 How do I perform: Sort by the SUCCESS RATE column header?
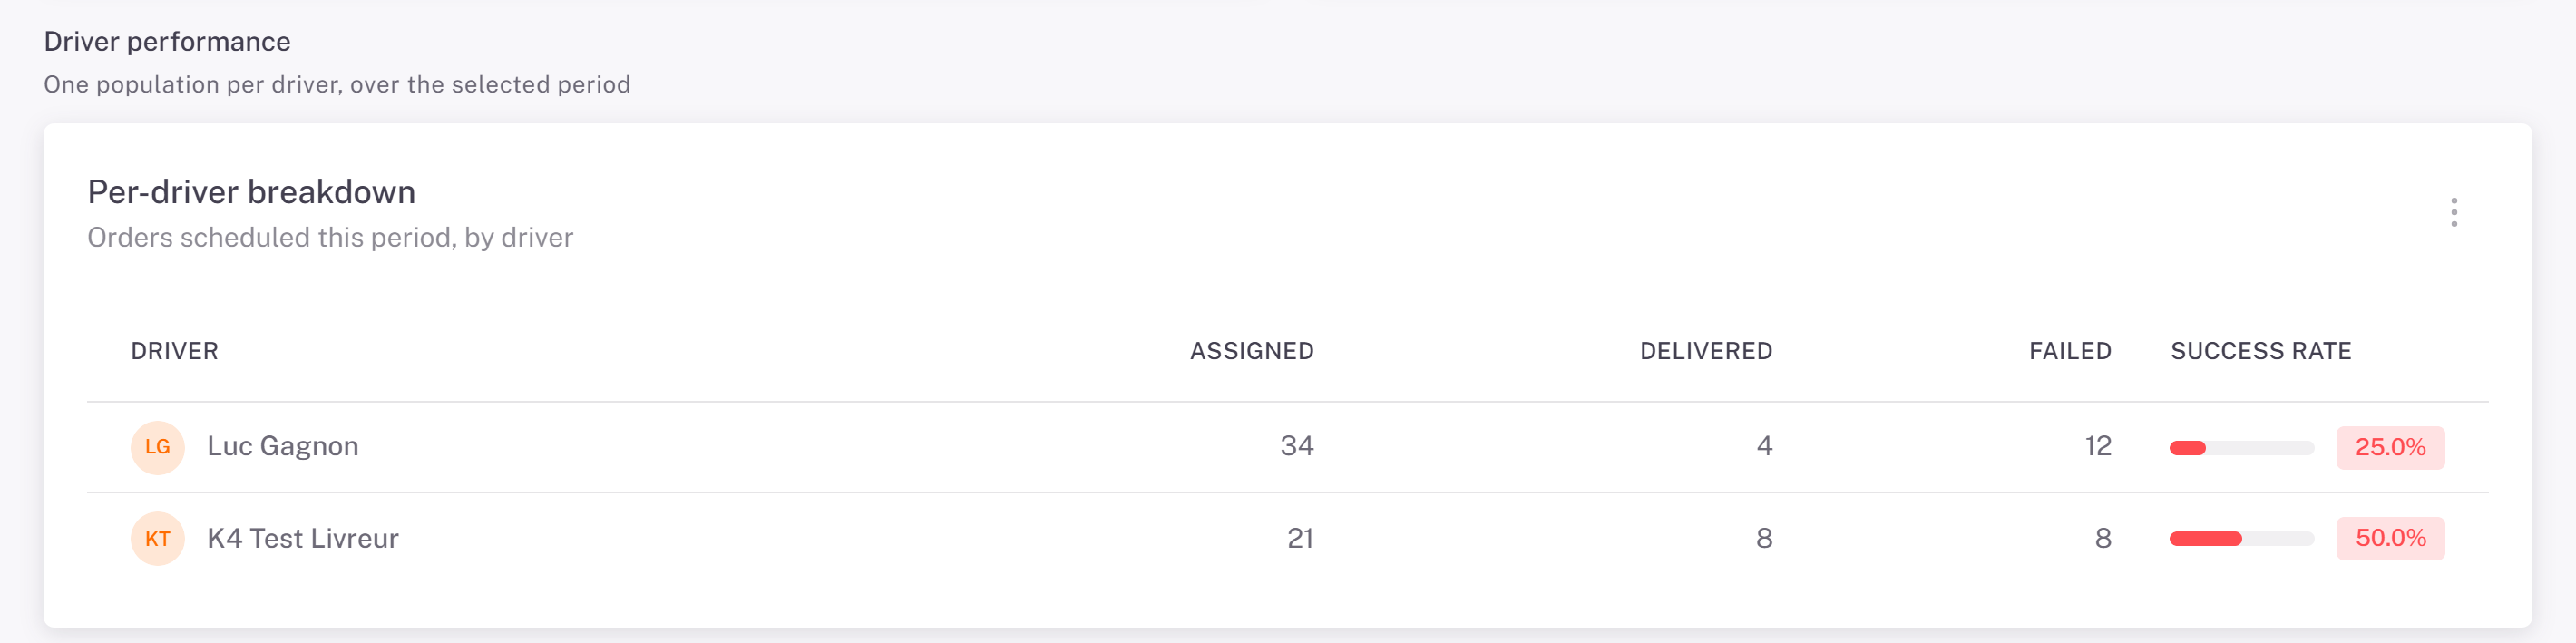pos(2261,351)
